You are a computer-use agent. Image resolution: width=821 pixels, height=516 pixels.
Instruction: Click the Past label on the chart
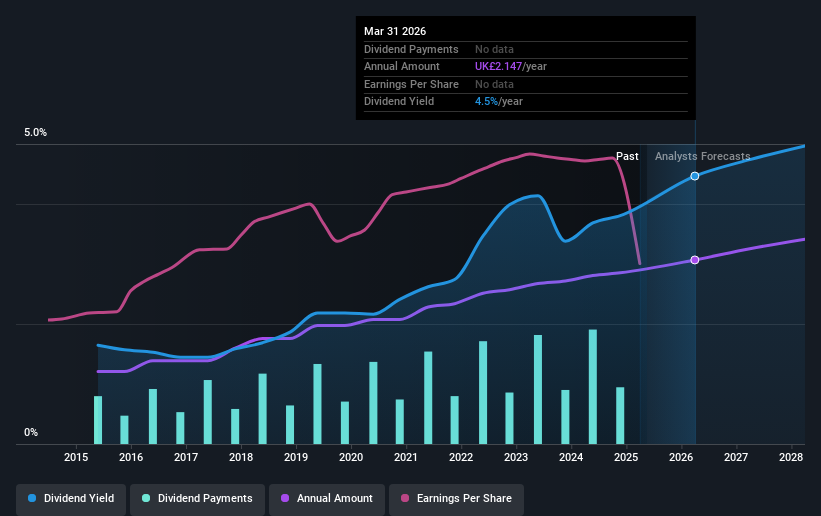point(627,156)
